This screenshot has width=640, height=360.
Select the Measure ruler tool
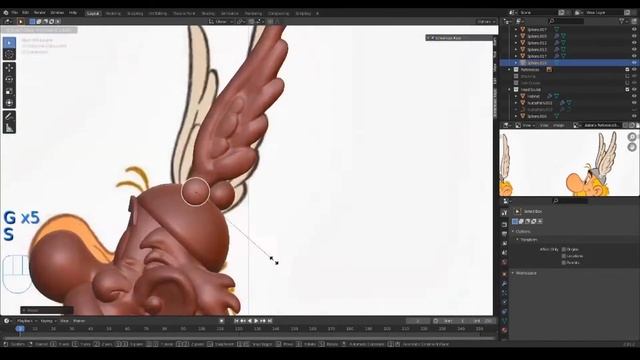tap(9, 128)
